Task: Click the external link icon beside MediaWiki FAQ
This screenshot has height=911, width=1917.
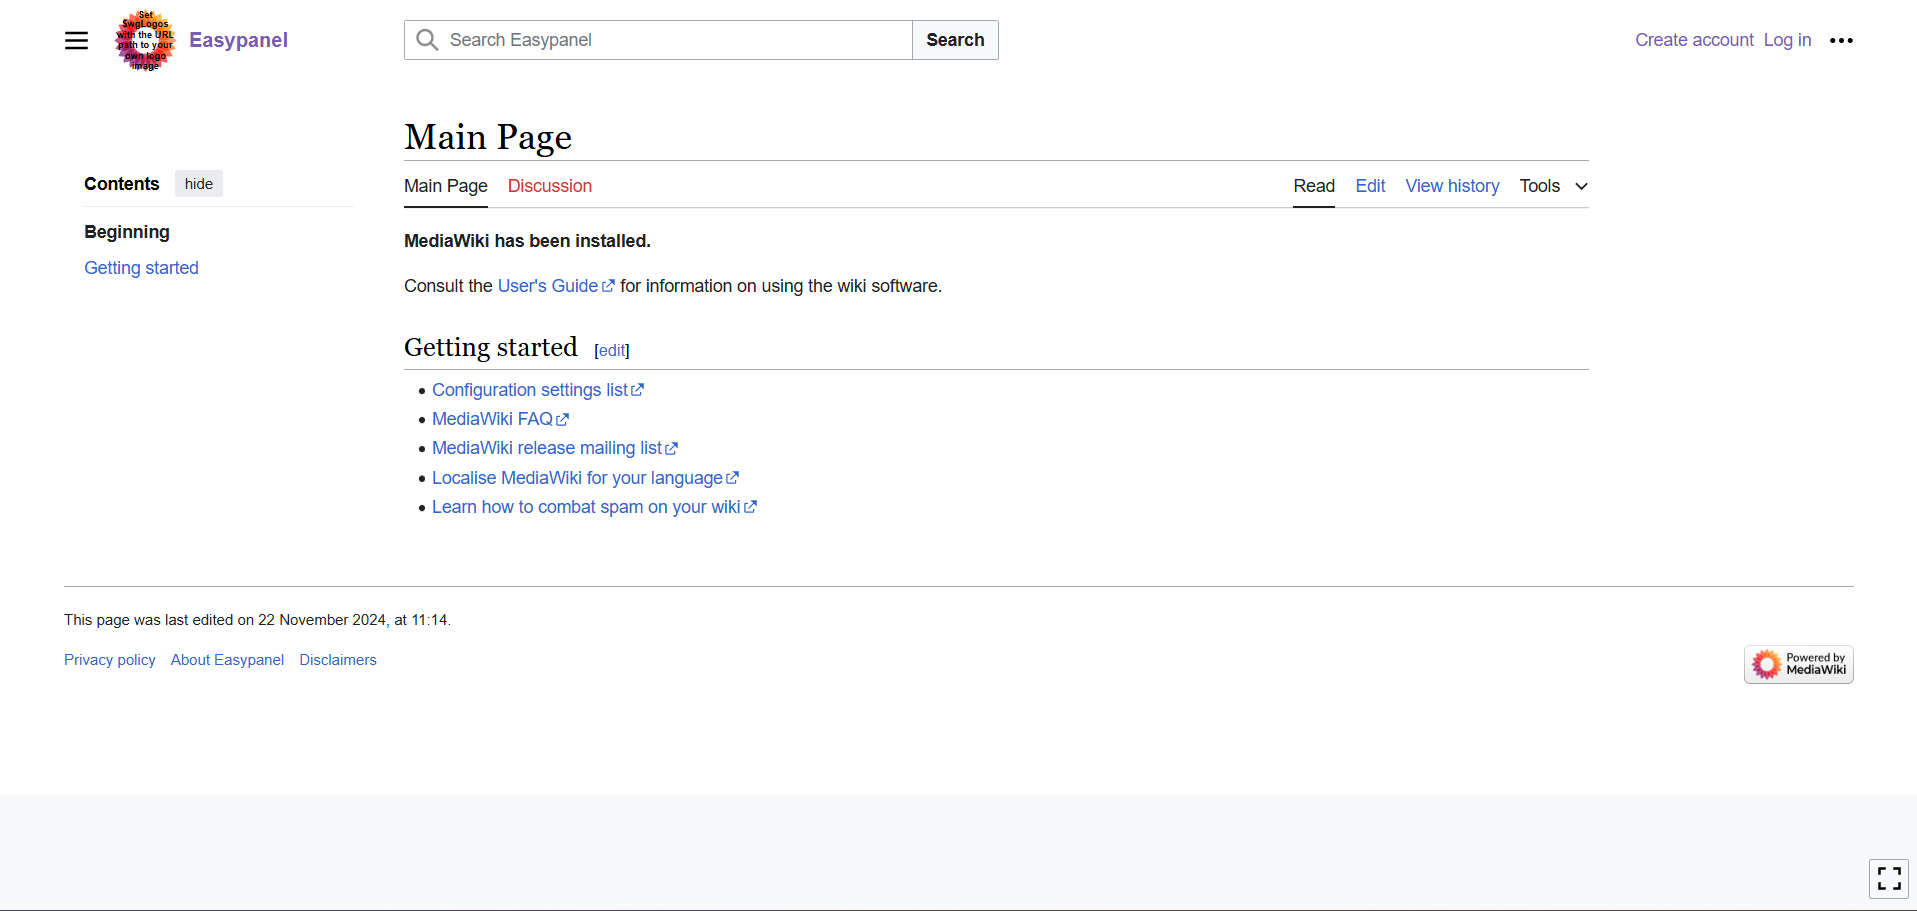Action: [x=561, y=419]
